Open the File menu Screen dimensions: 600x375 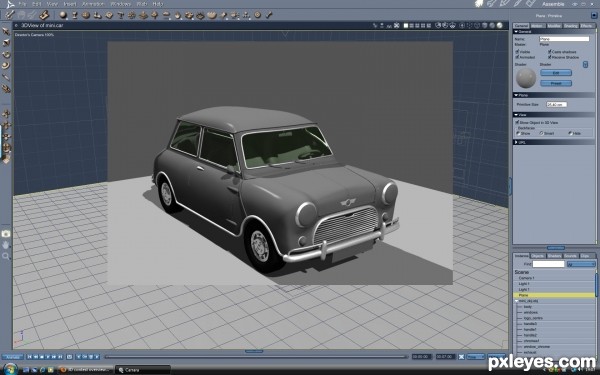(23, 4)
